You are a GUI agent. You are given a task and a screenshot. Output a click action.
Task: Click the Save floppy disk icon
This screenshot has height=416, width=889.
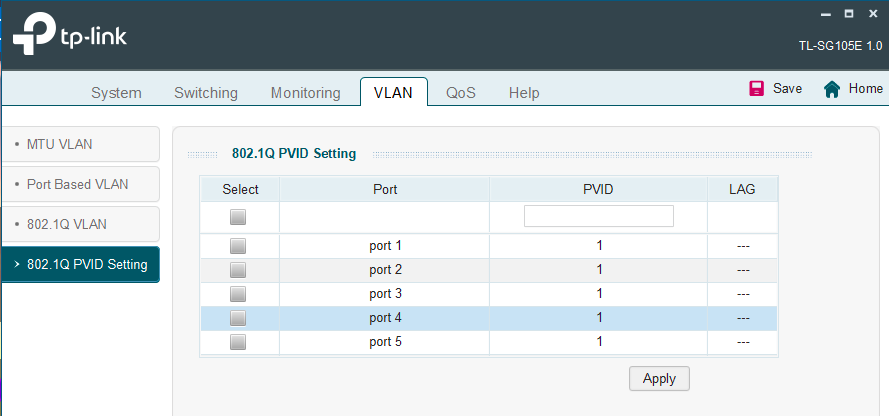coord(758,89)
